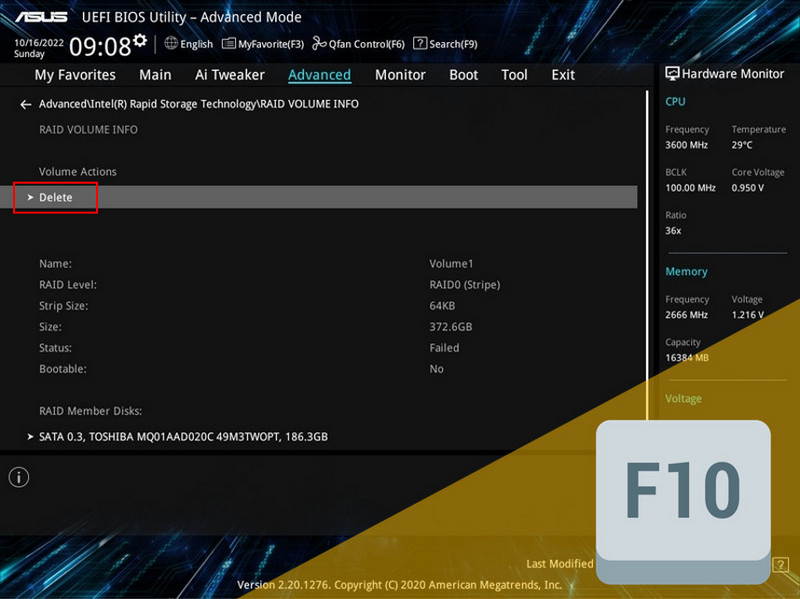Click the Hardware Monitor display icon

[672, 74]
